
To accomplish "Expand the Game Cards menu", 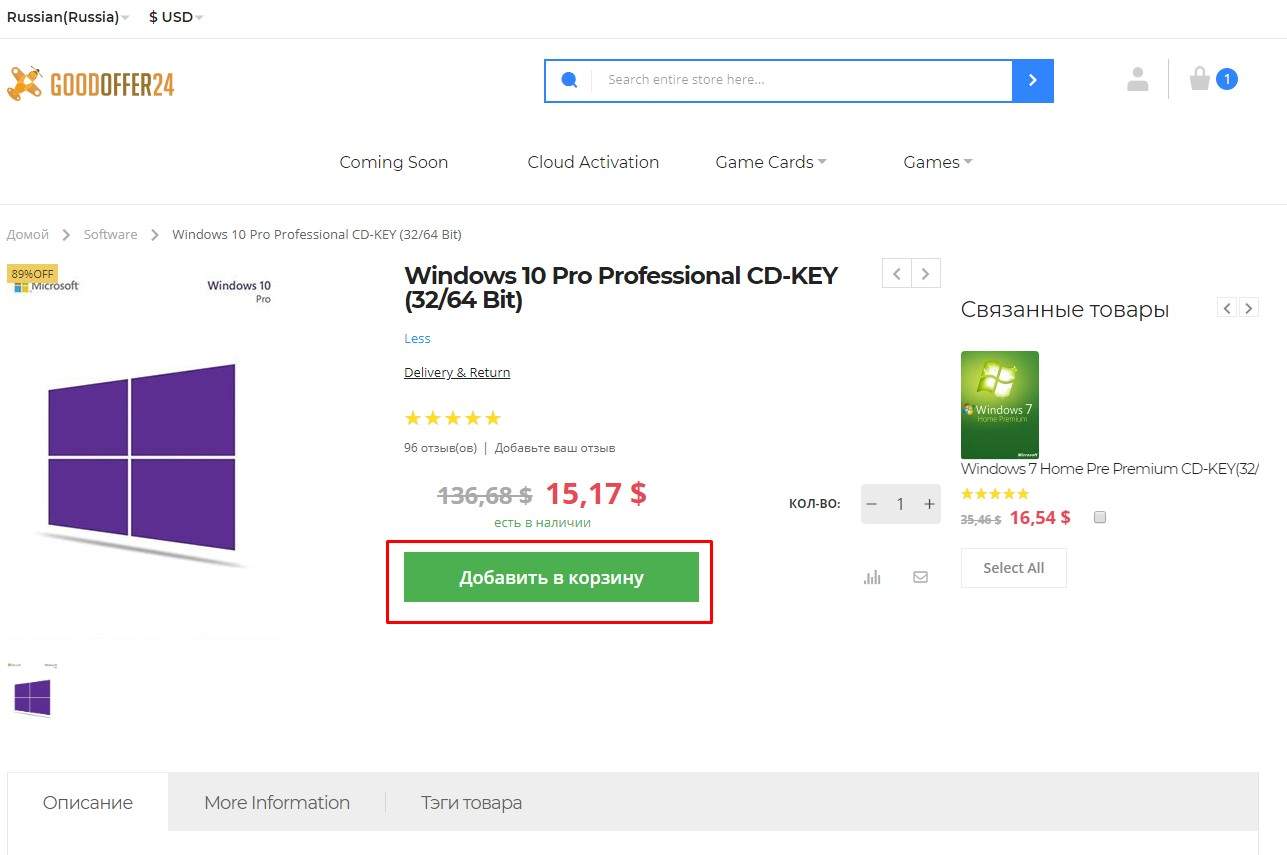I will point(770,162).
